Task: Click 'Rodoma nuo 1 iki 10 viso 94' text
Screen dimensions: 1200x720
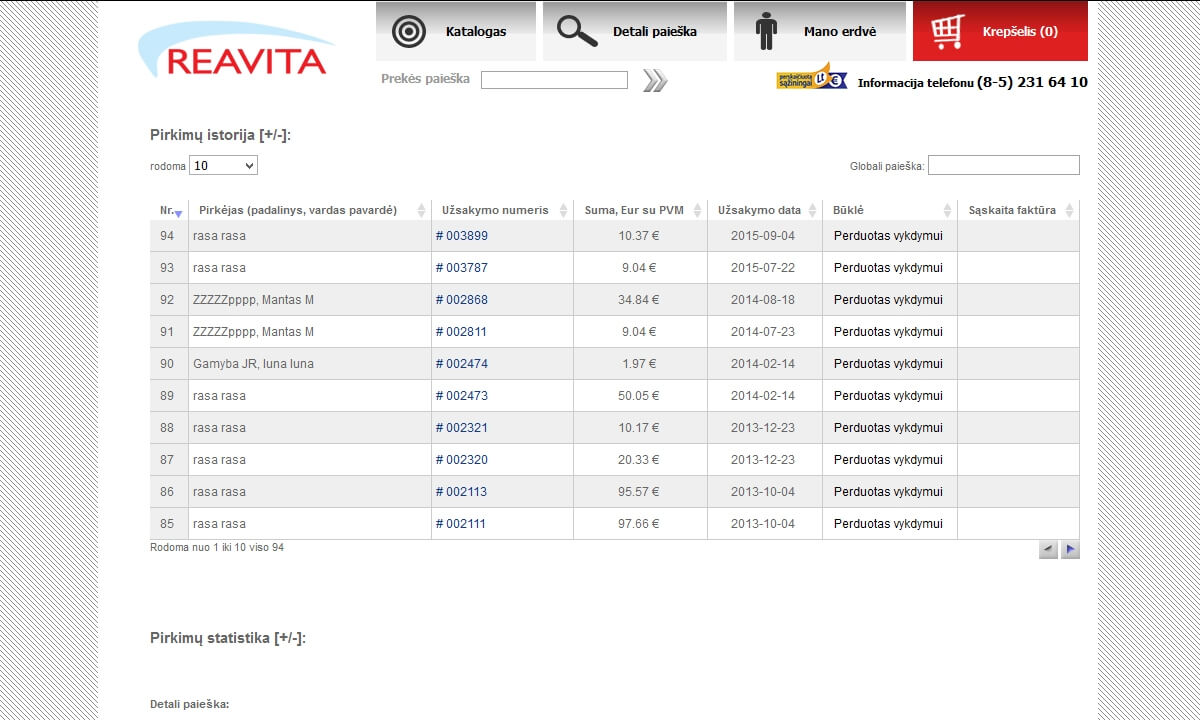Action: click(217, 548)
